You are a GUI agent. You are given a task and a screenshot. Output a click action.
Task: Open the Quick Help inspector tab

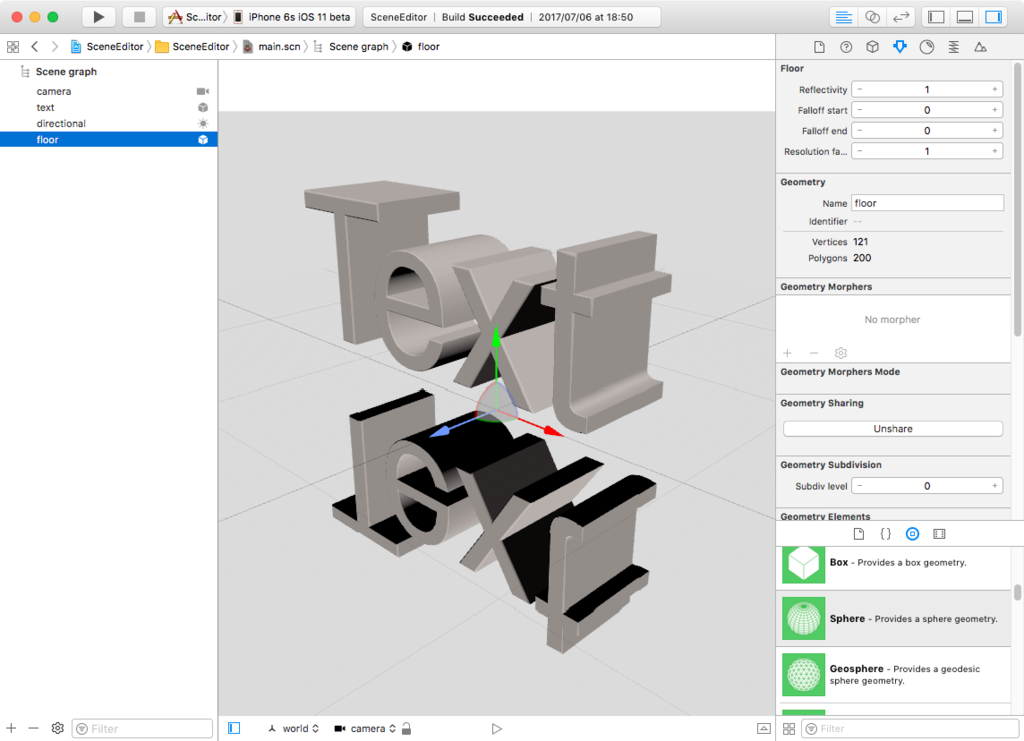pos(846,47)
